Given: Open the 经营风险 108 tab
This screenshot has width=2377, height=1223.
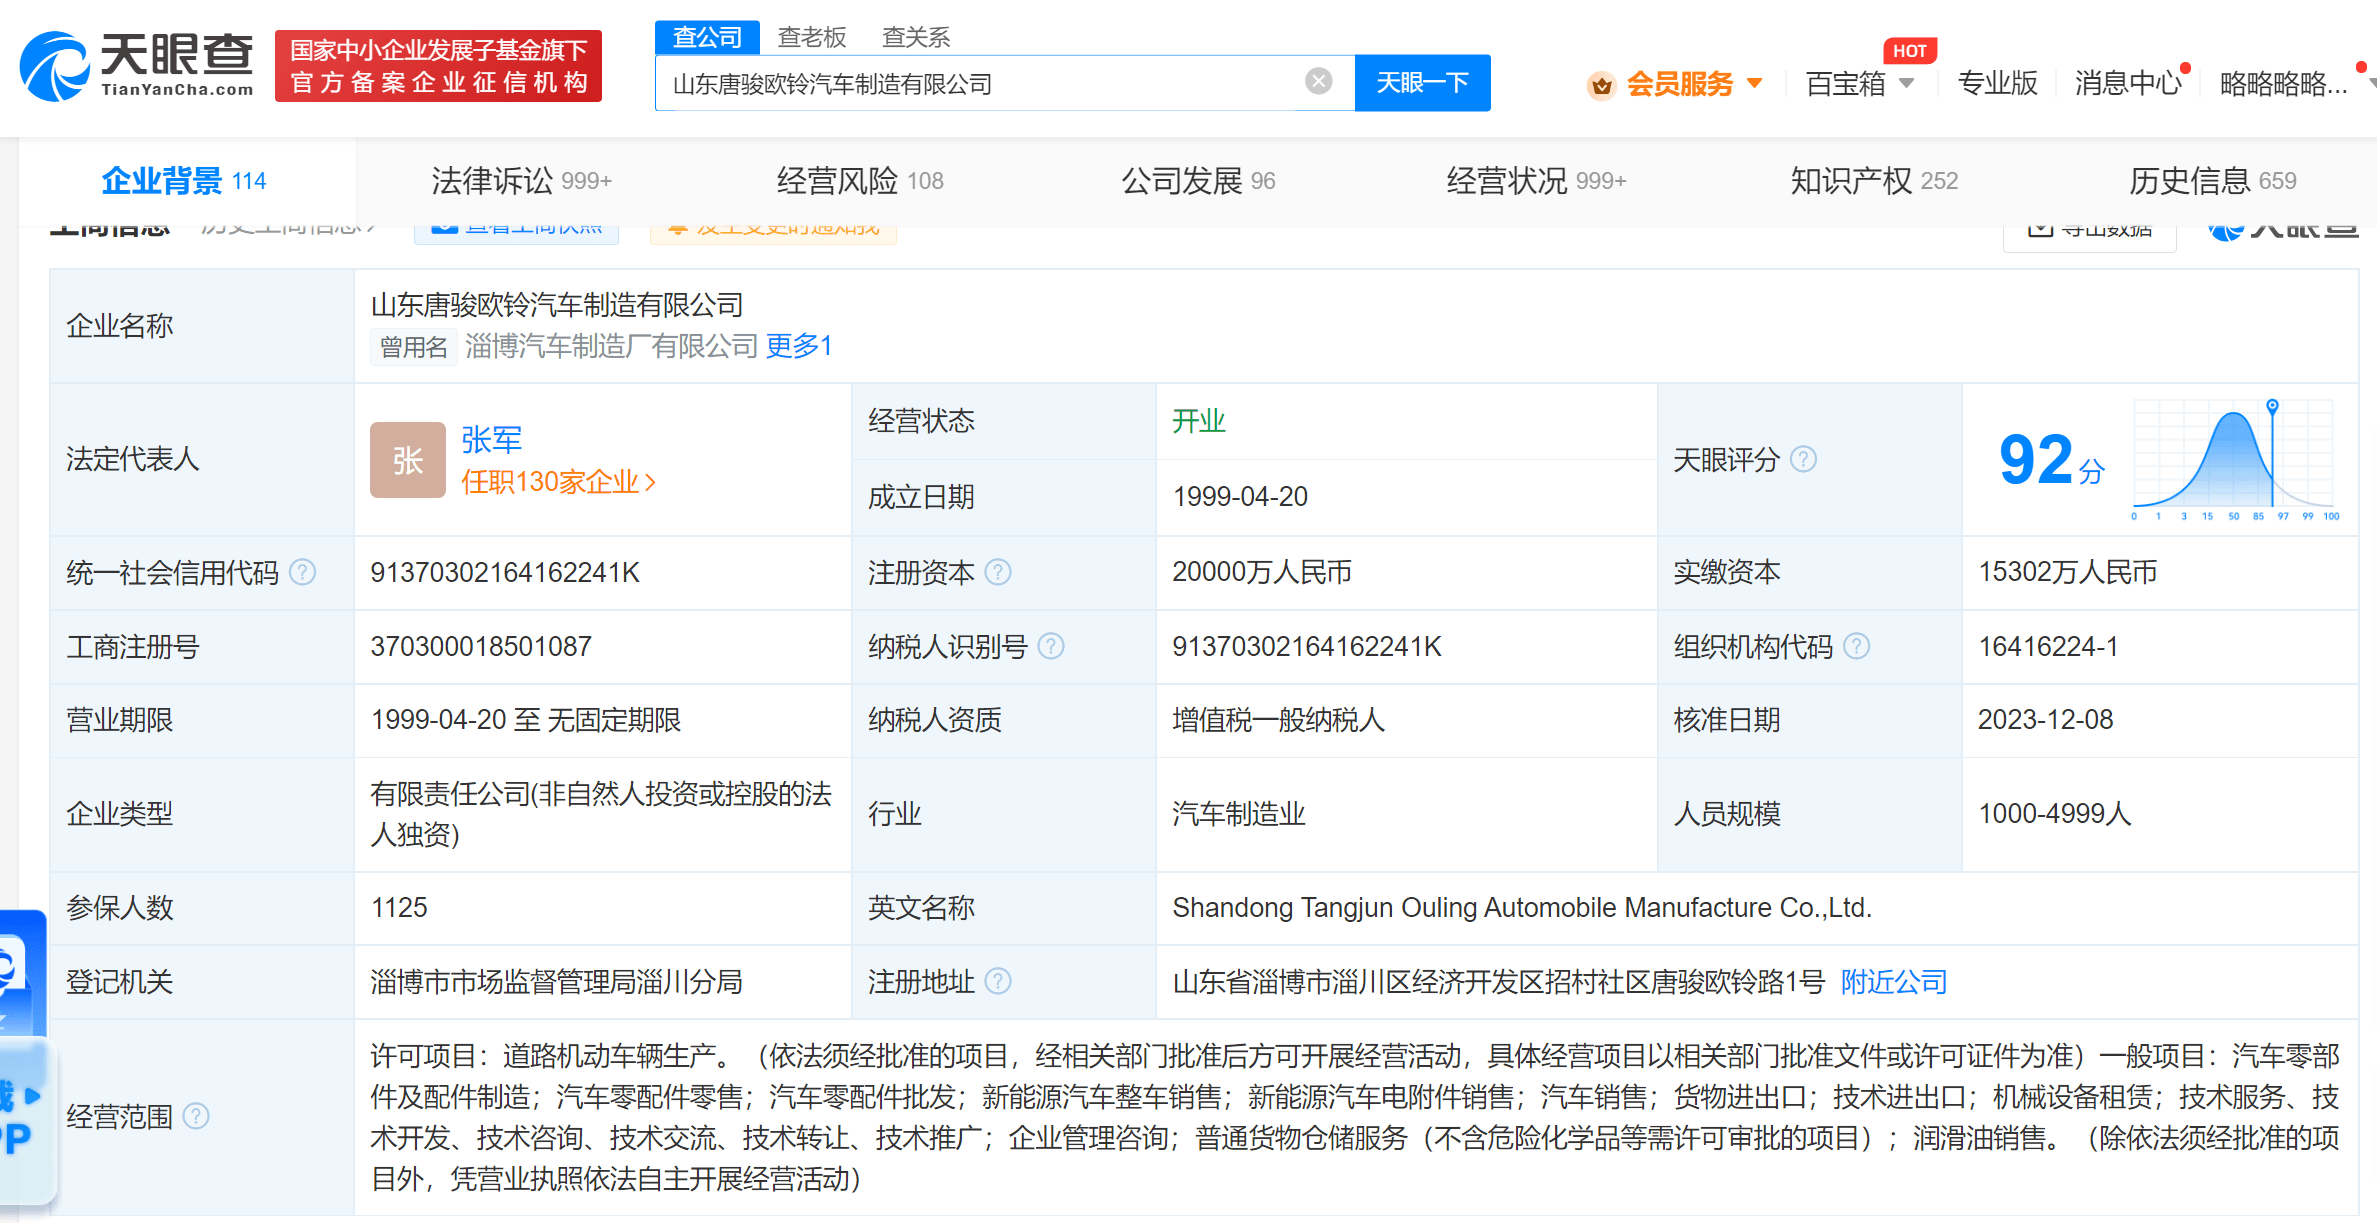Looking at the screenshot, I should point(860,181).
